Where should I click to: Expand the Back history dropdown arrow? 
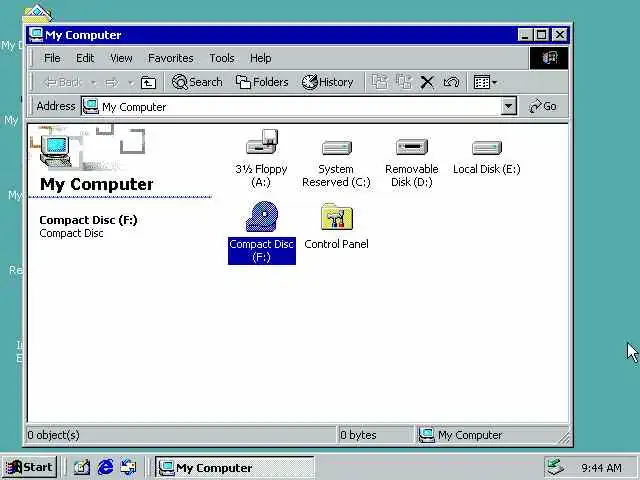click(x=93, y=83)
